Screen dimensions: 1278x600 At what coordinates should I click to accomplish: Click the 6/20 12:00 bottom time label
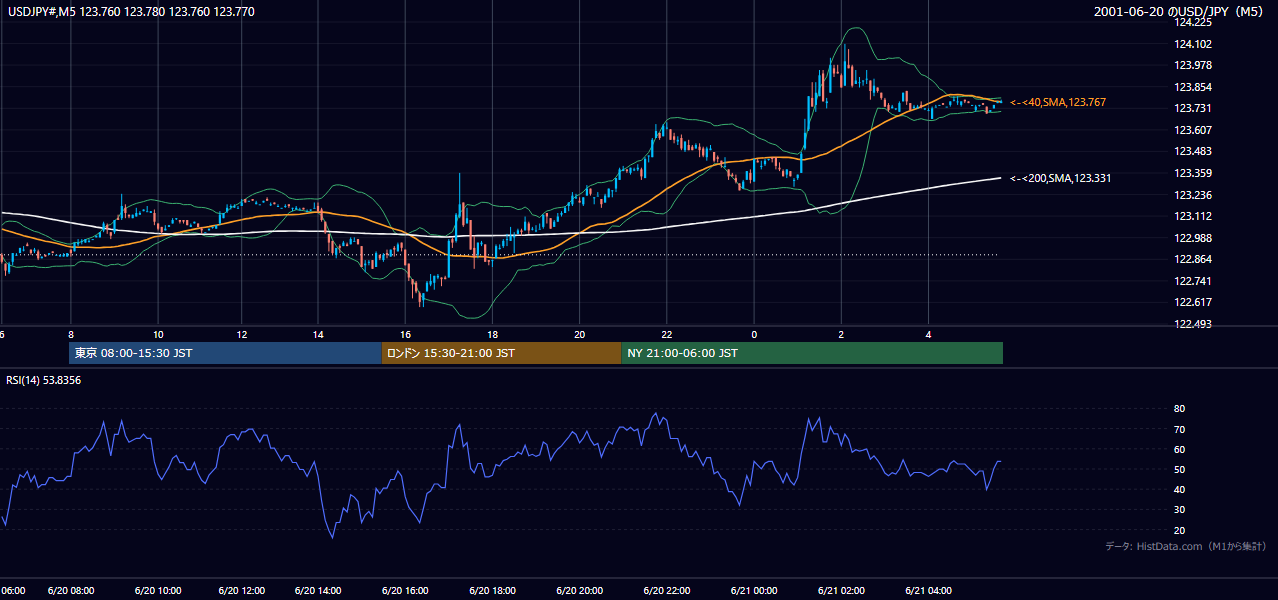[242, 591]
